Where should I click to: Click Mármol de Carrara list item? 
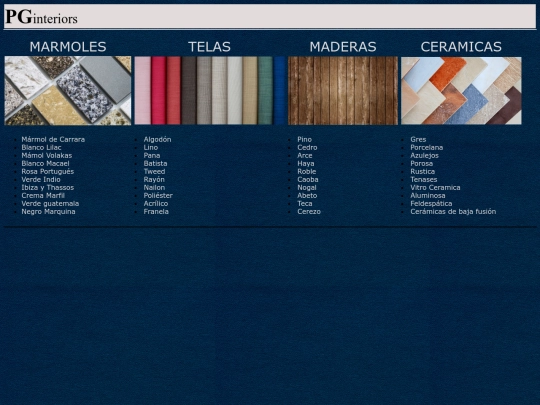[53, 139]
